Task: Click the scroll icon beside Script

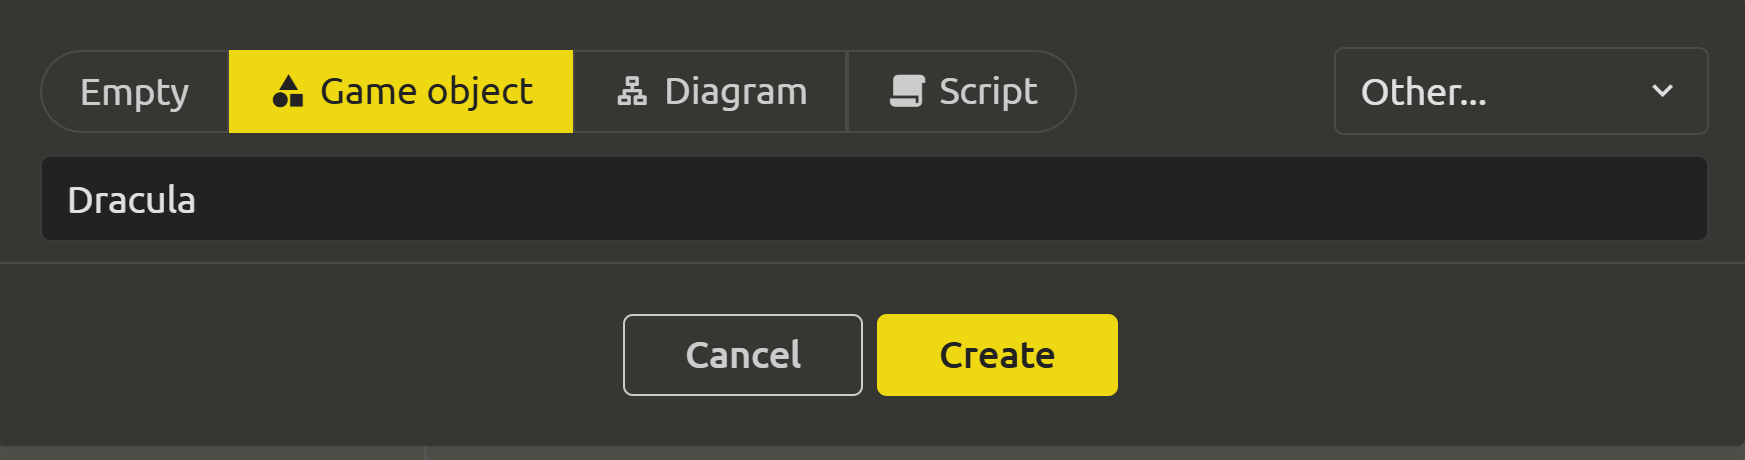Action: click(907, 91)
